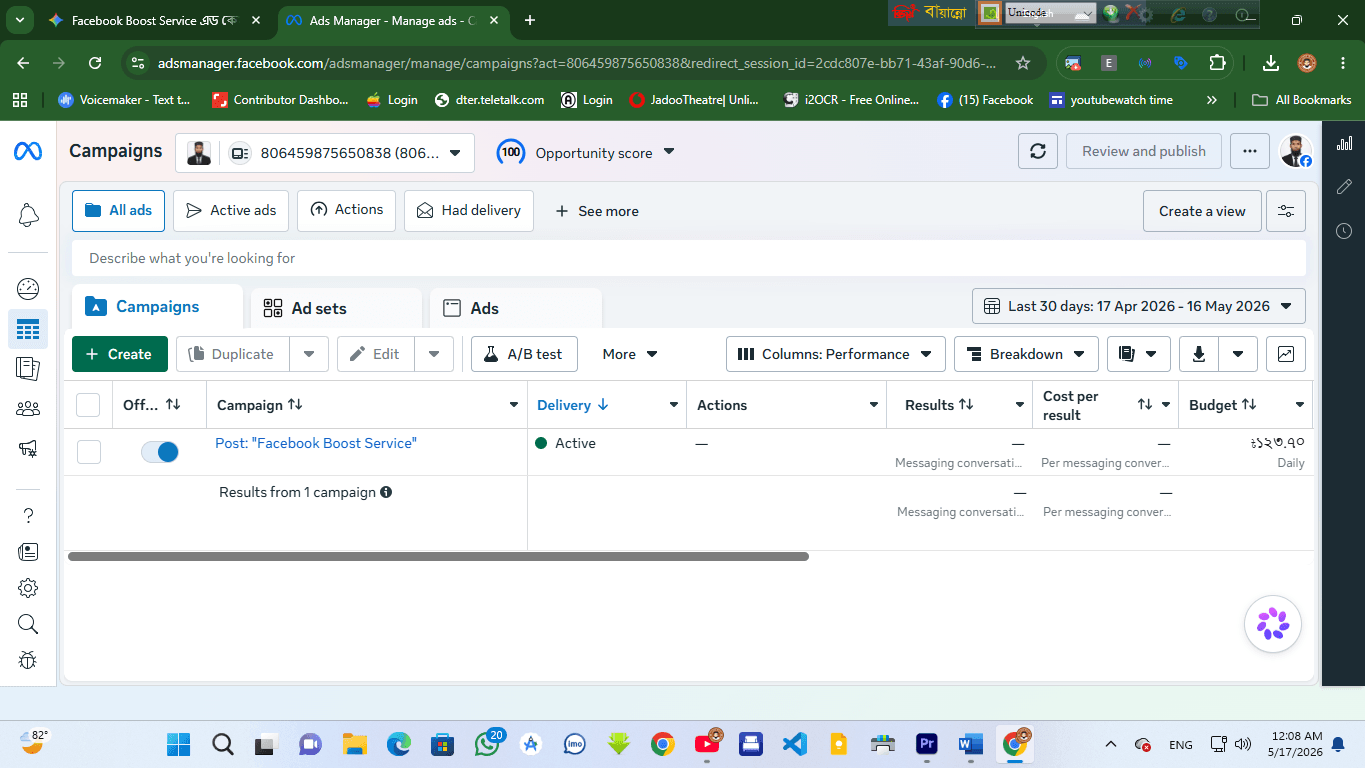Click the horizontal scrollbar under the table
Screen dimensions: 1365x768
(x=438, y=556)
